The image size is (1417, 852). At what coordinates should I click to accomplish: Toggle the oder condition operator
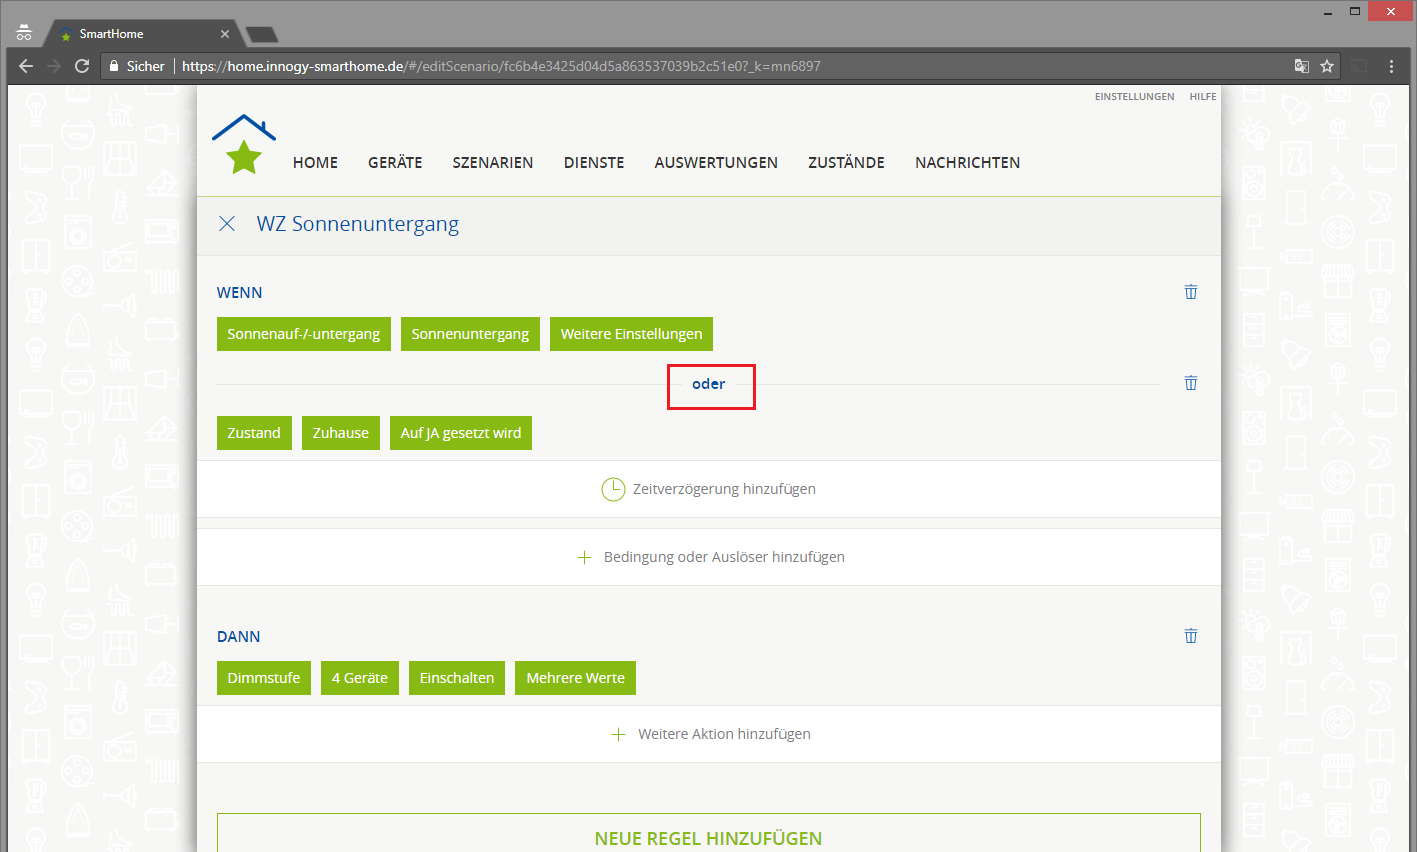pyautogui.click(x=709, y=384)
